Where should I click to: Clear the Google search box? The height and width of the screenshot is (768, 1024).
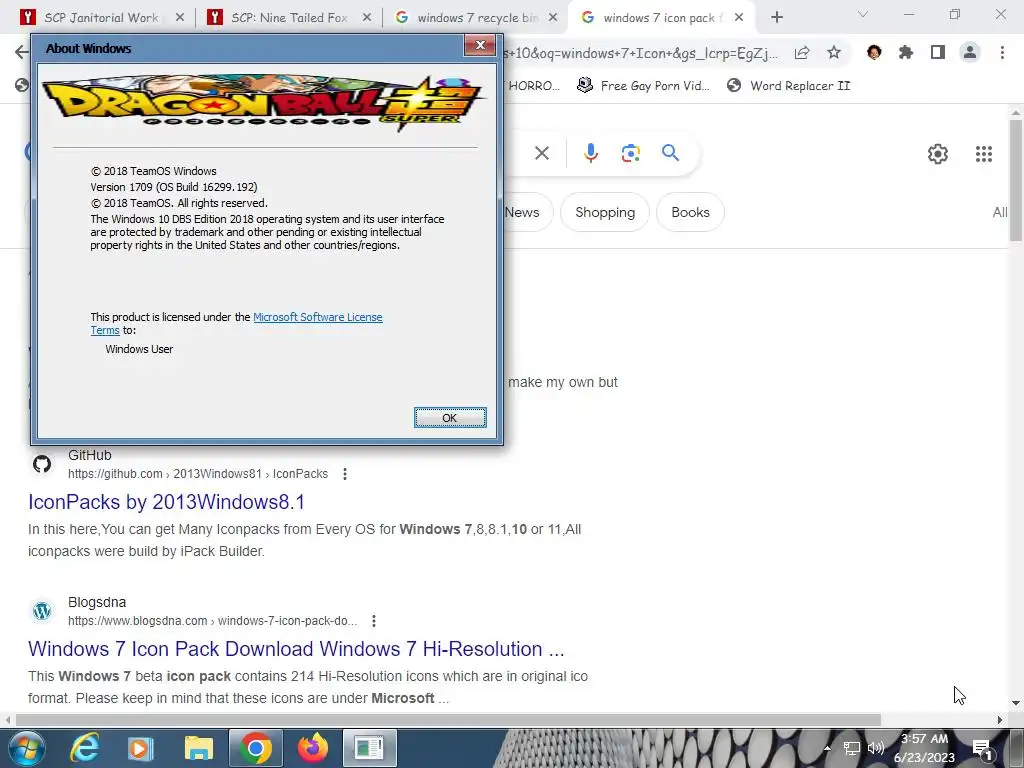pos(541,153)
